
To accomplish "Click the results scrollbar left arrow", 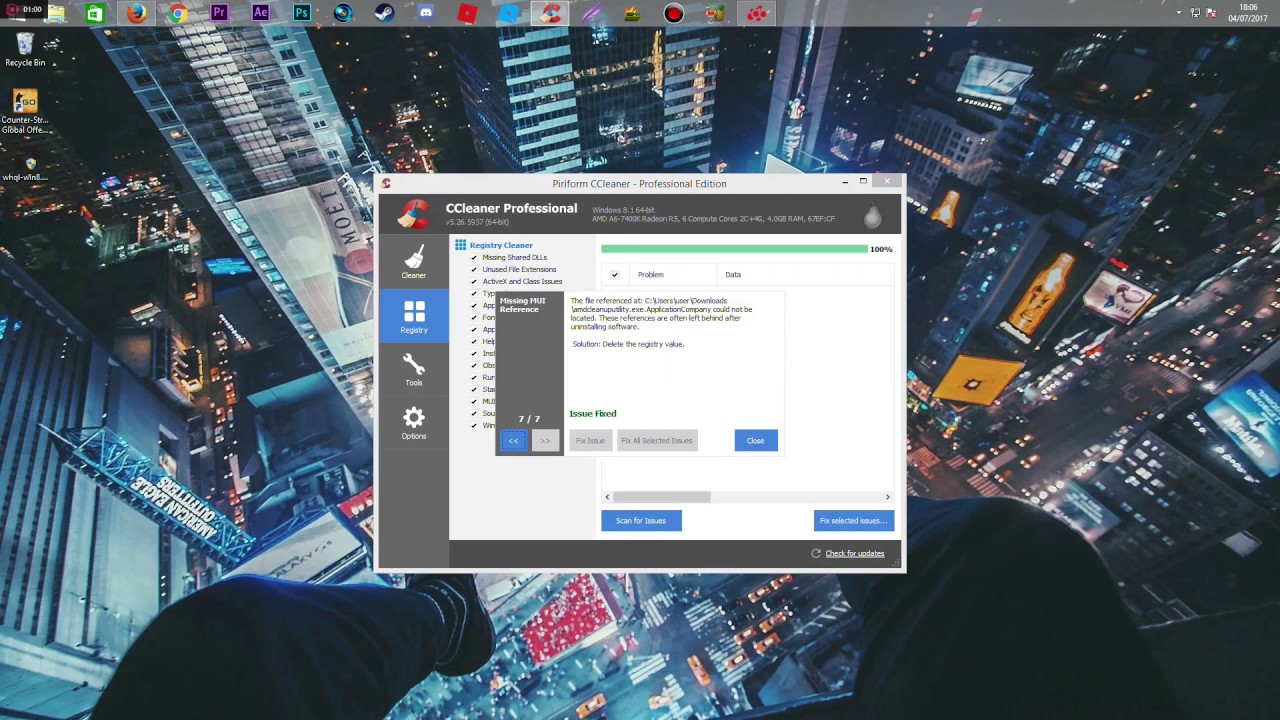I will click(x=606, y=496).
